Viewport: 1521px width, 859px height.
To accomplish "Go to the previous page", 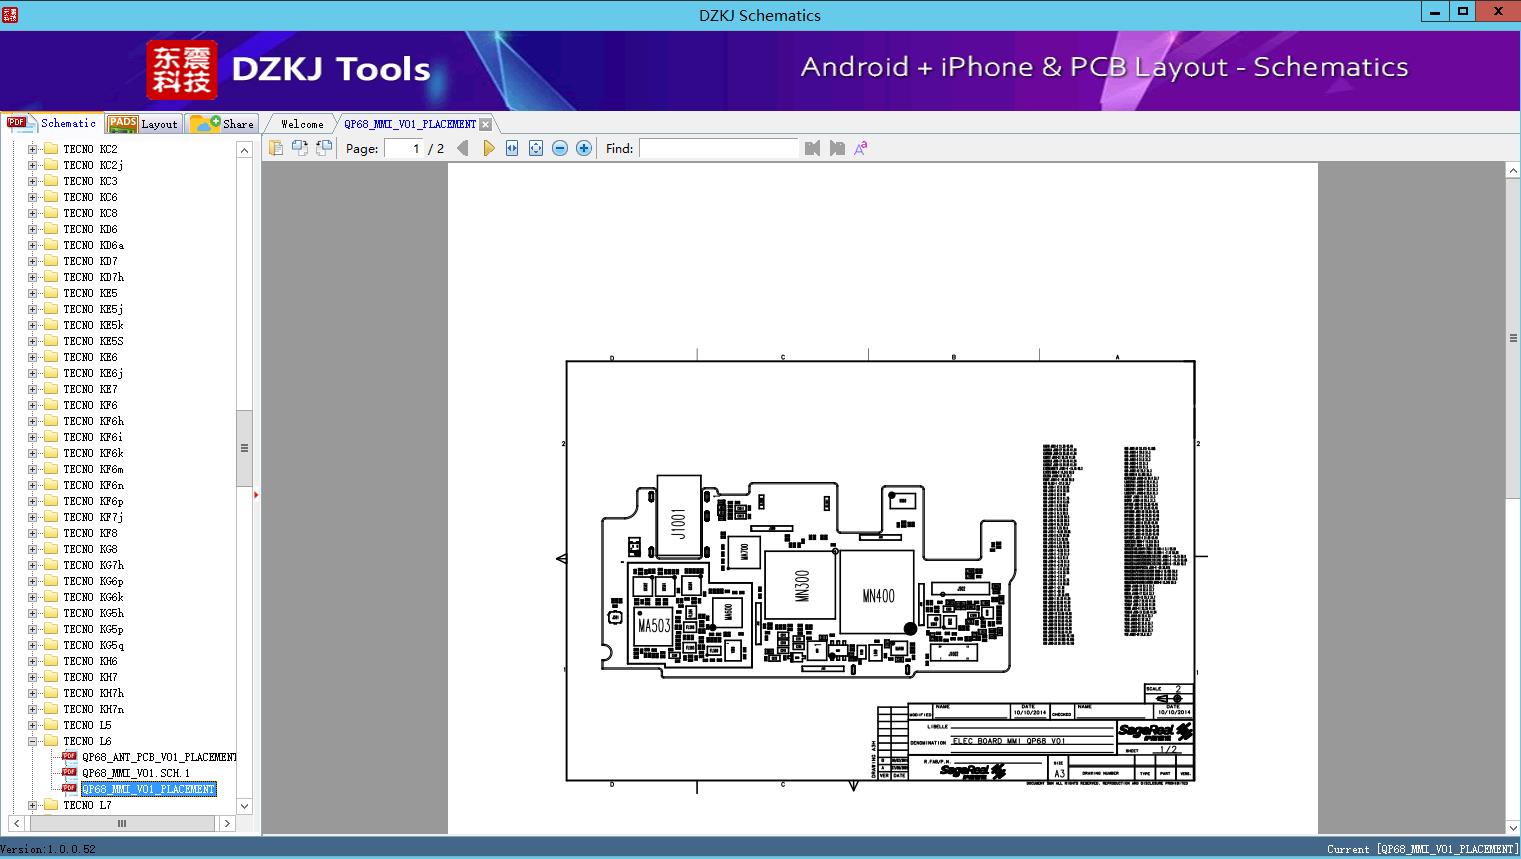I will coord(463,148).
